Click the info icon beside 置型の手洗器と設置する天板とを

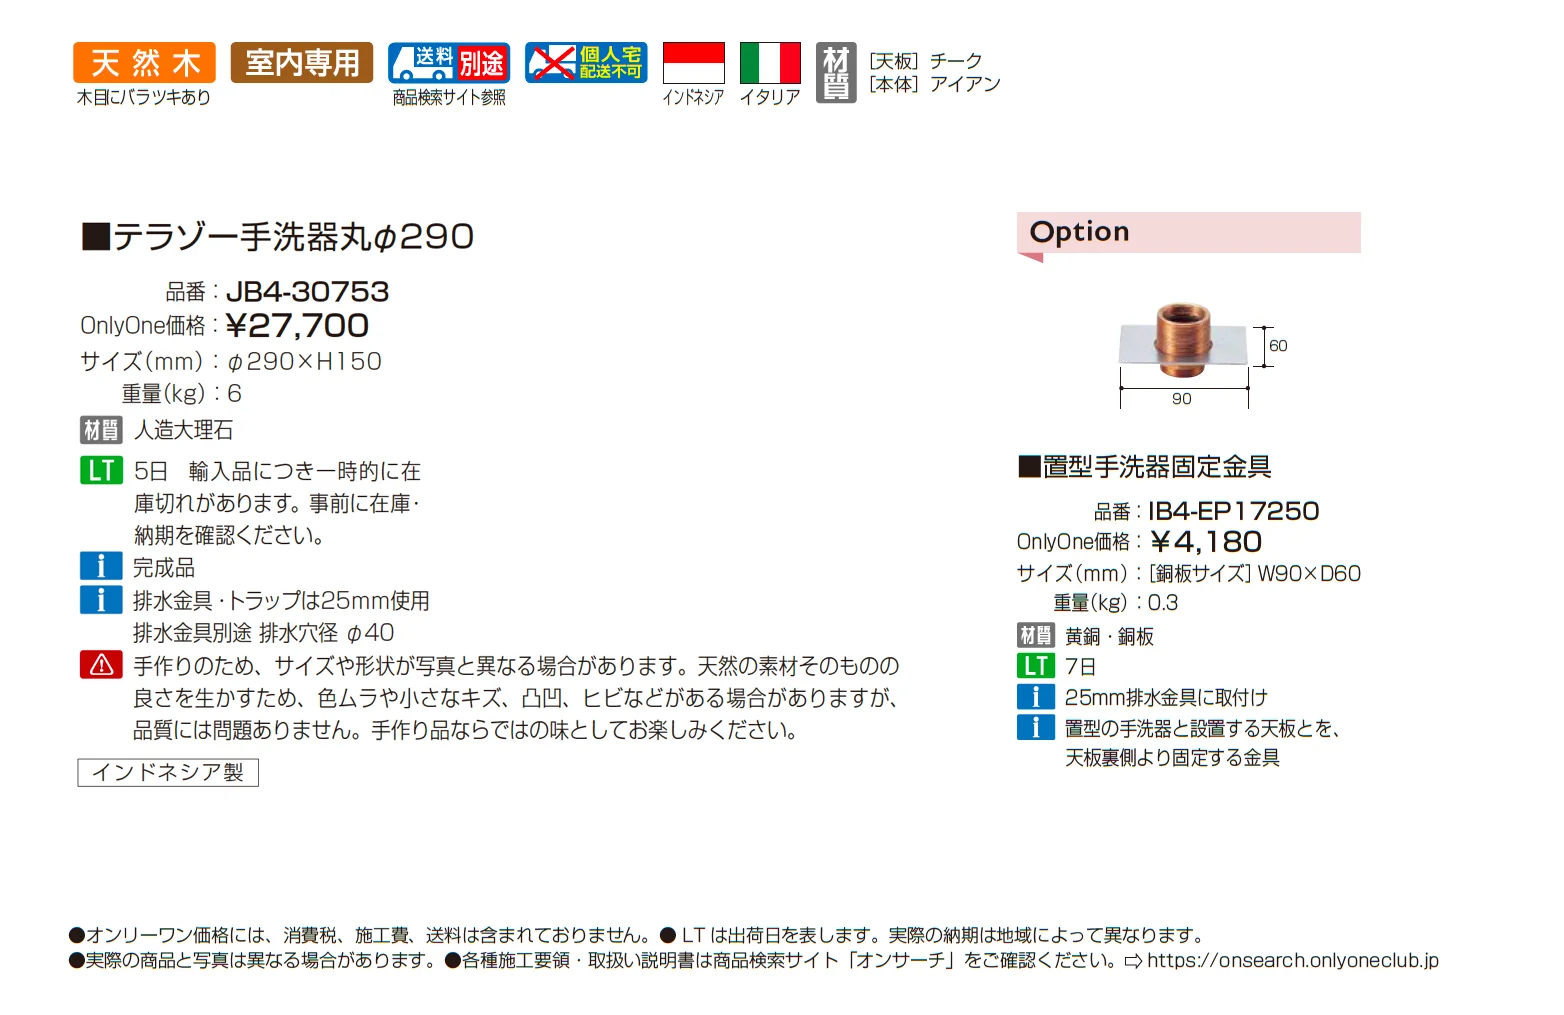coord(1036,727)
